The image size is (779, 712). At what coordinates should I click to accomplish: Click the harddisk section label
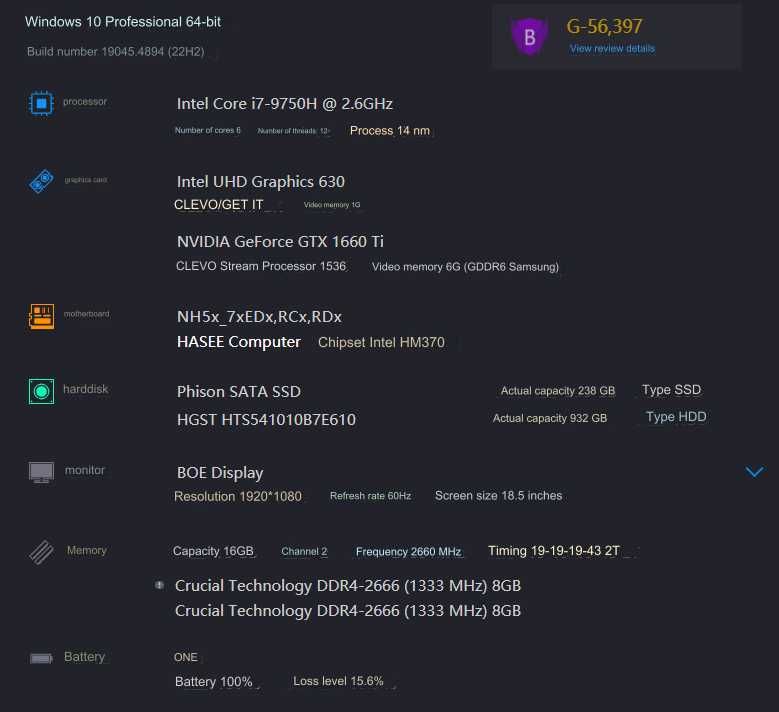coord(85,389)
